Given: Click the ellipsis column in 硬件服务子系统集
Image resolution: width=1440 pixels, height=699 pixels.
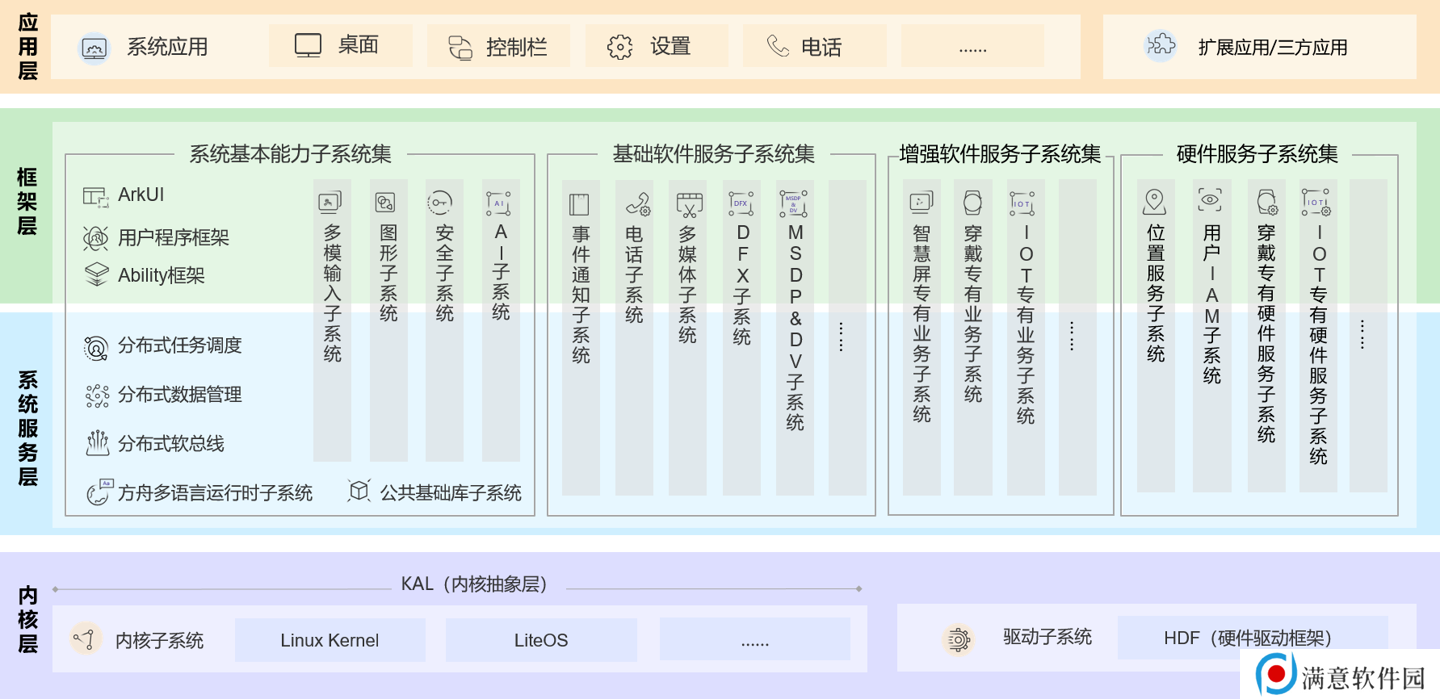Looking at the screenshot, I should 1368,335.
